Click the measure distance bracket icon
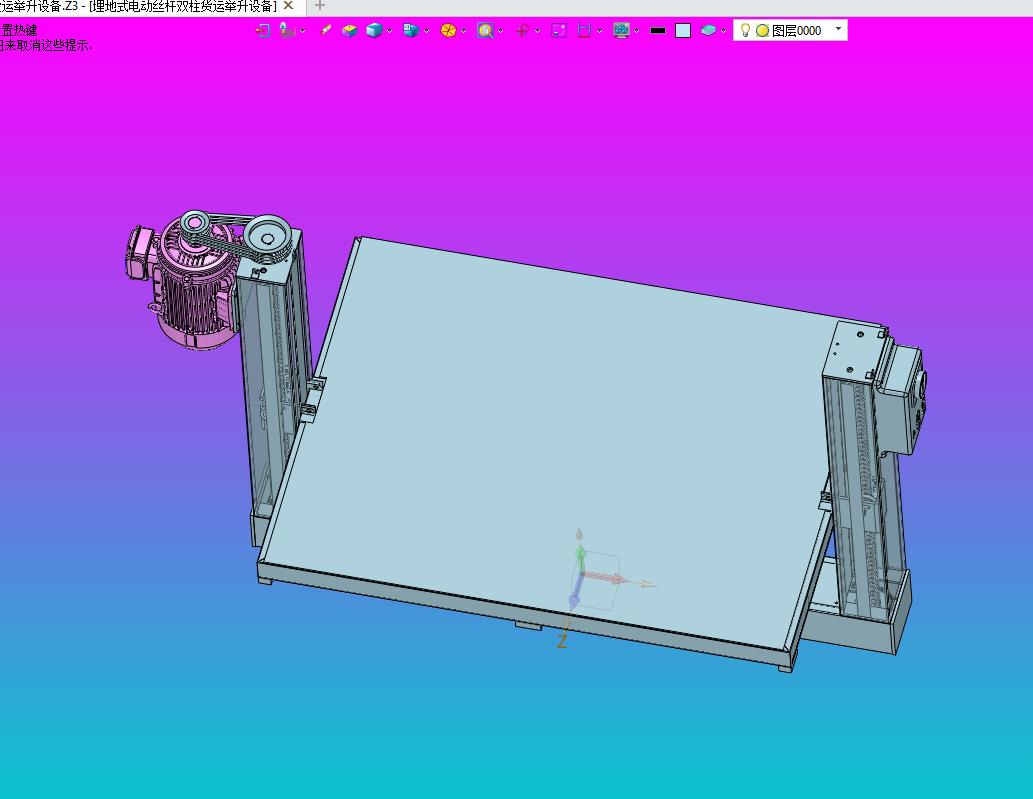The height and width of the screenshot is (799, 1033). (x=584, y=30)
